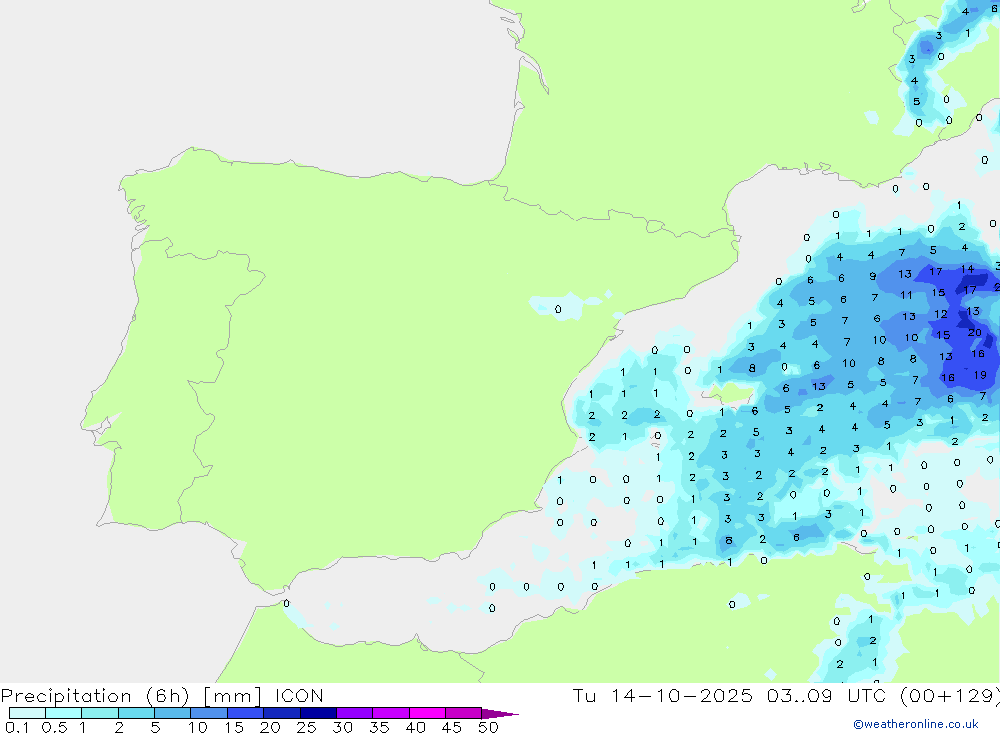Pick the legend swatch between 20 and 25
Image resolution: width=1000 pixels, height=733 pixels.
281,713
